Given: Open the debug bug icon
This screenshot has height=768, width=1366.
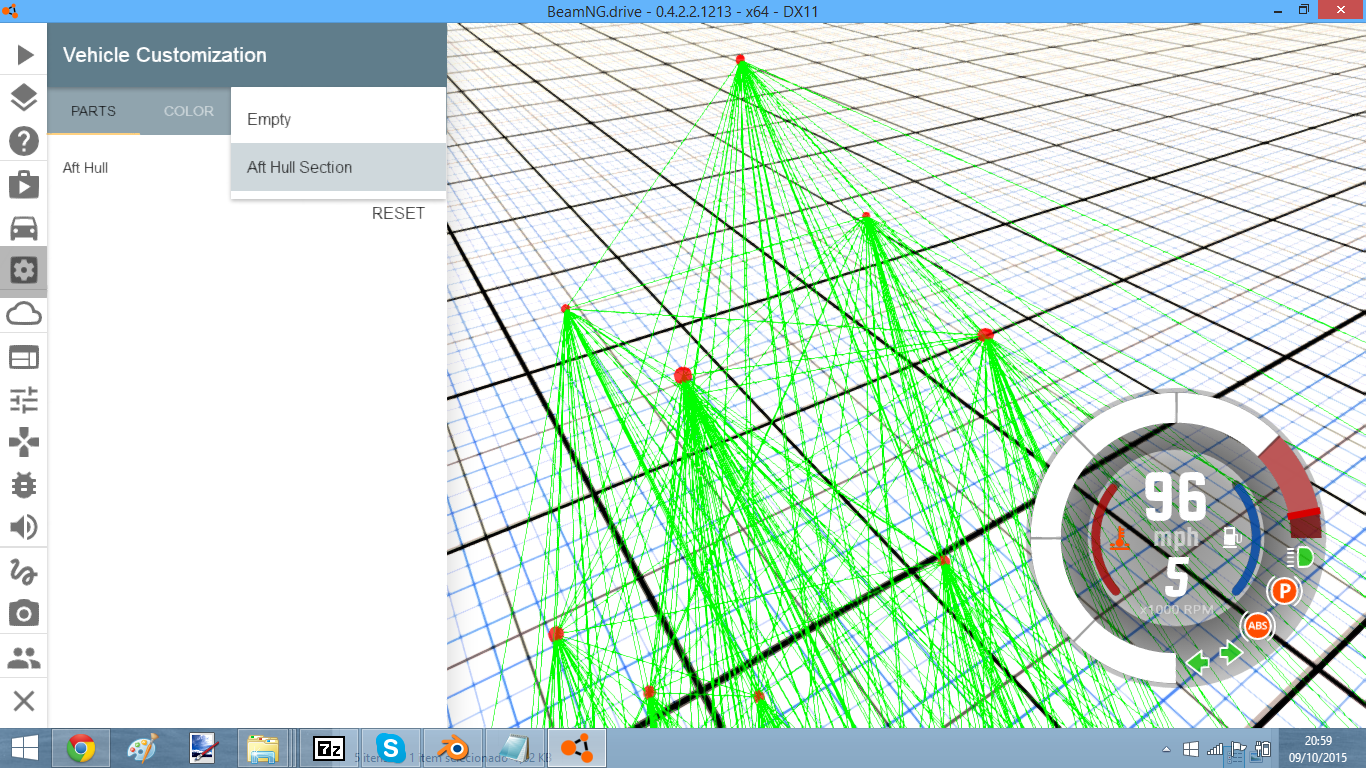Looking at the screenshot, I should 24,485.
